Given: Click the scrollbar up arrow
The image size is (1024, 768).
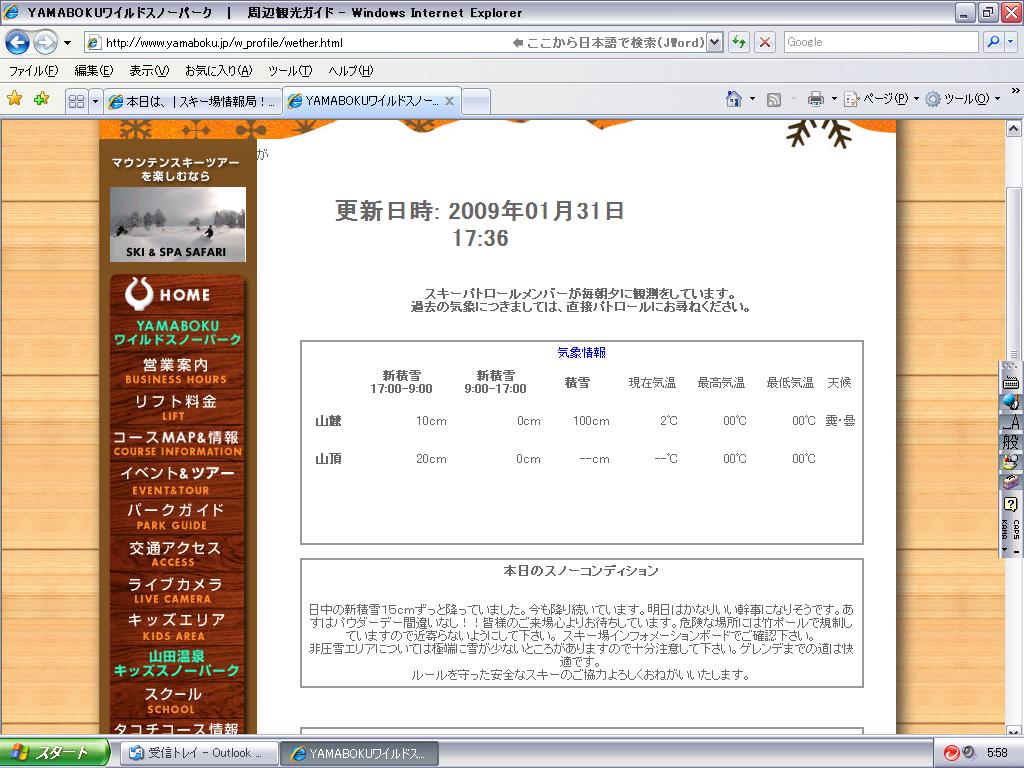Looking at the screenshot, I should (1014, 129).
